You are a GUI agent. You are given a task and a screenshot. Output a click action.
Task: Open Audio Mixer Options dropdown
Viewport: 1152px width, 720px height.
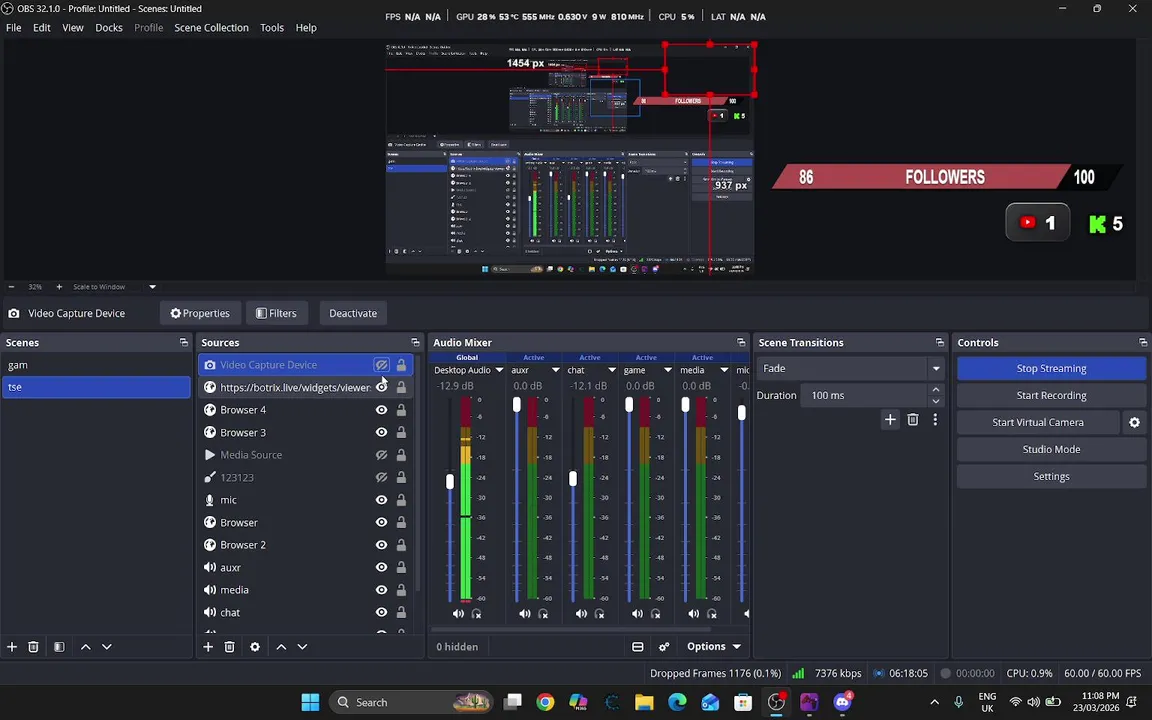(x=713, y=647)
